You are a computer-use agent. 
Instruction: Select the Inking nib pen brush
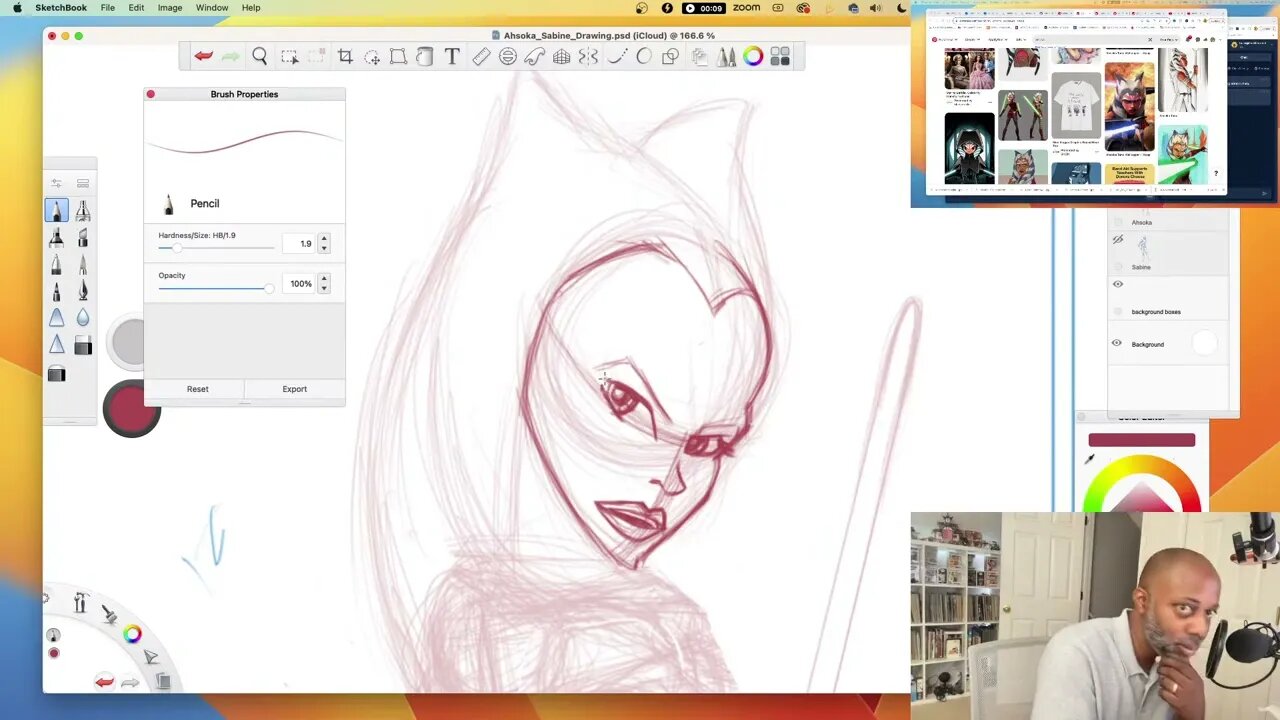[x=83, y=292]
